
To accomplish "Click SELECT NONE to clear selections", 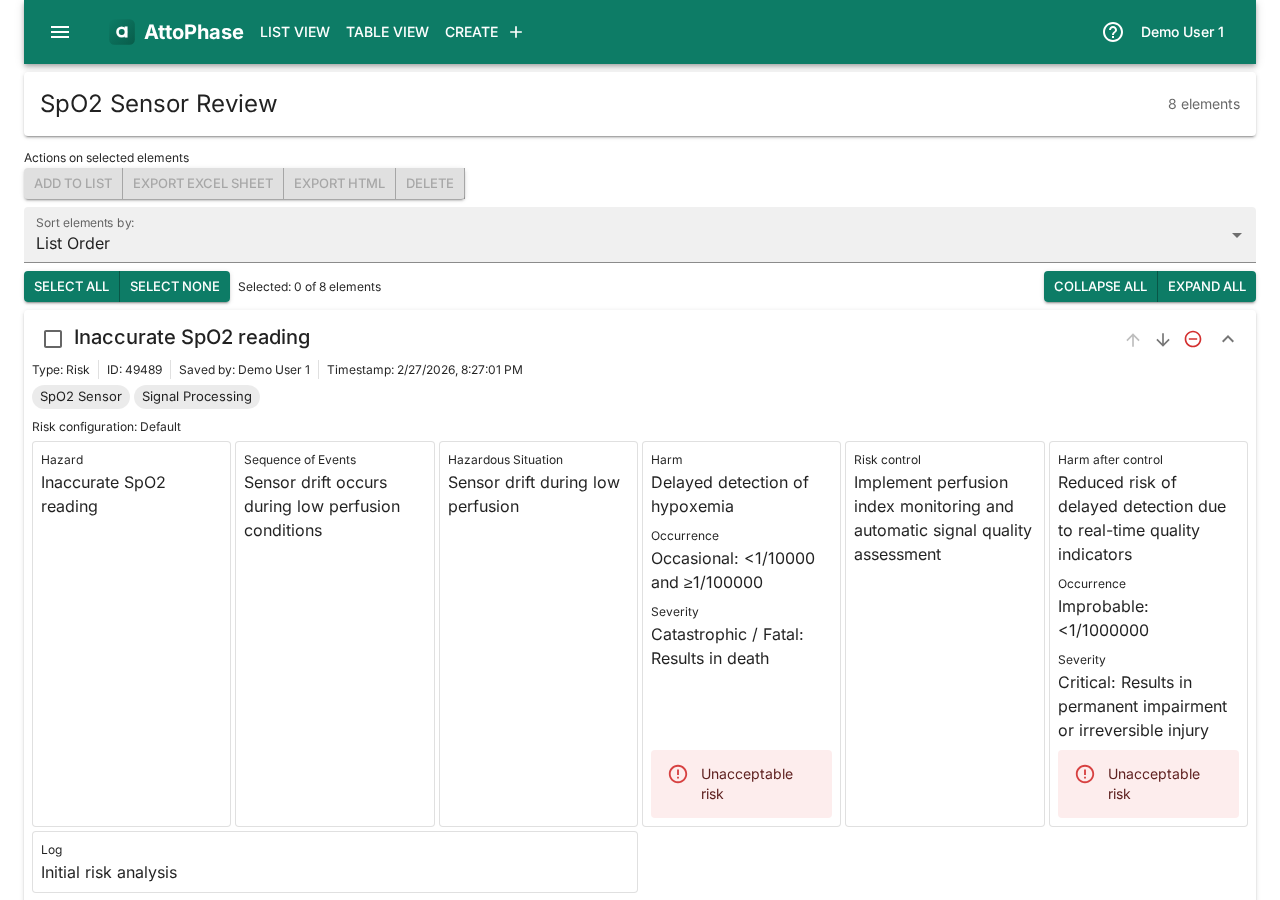I will 174,286.
